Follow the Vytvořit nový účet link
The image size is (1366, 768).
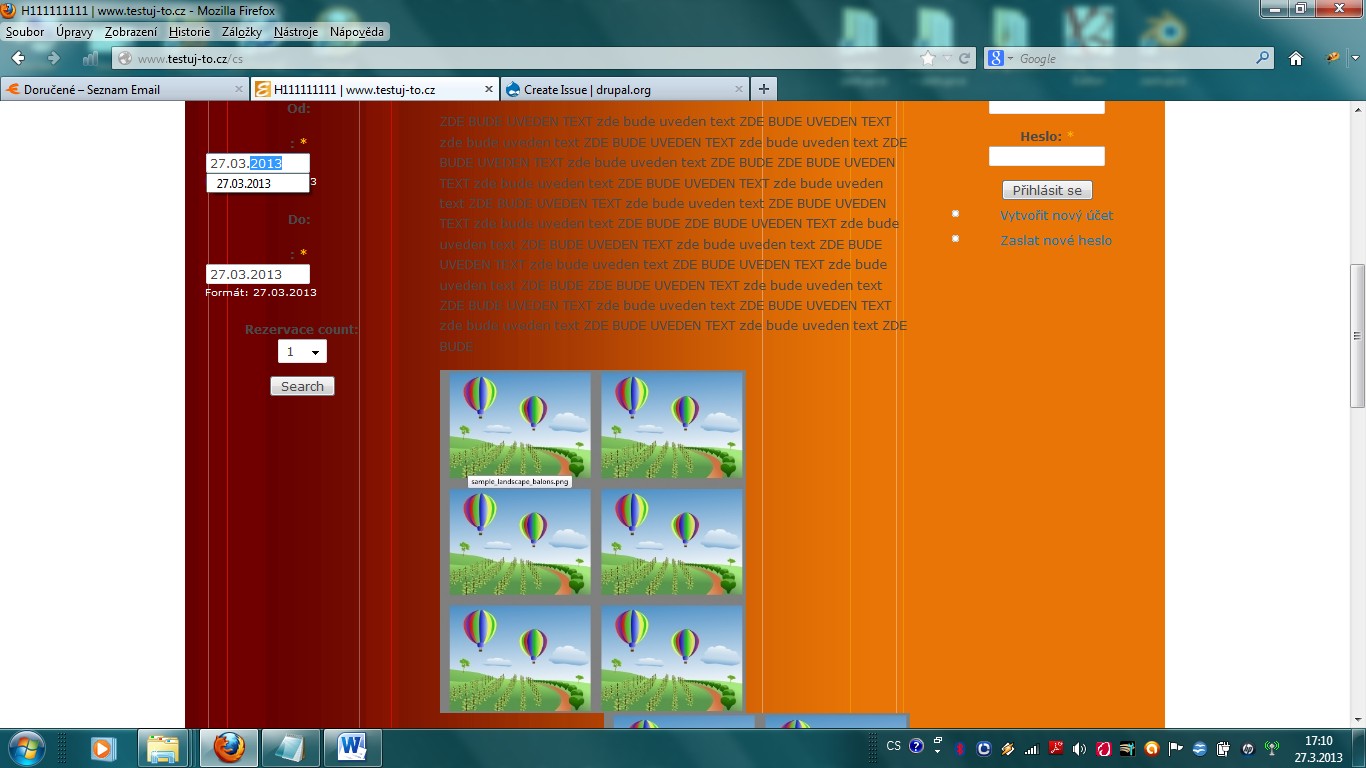(1056, 215)
